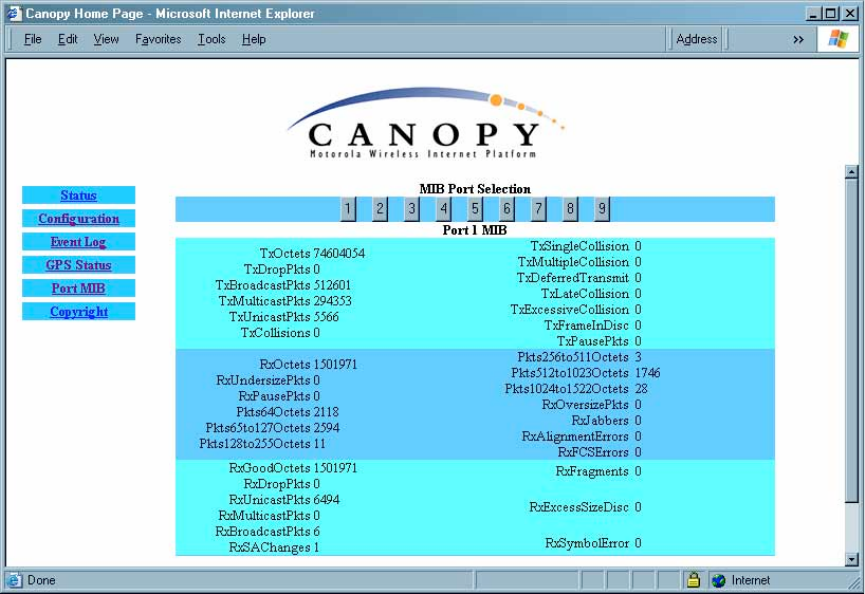Image resolution: width=865 pixels, height=594 pixels.
Task: Click the Port 1 MIB heading
Action: point(474,230)
